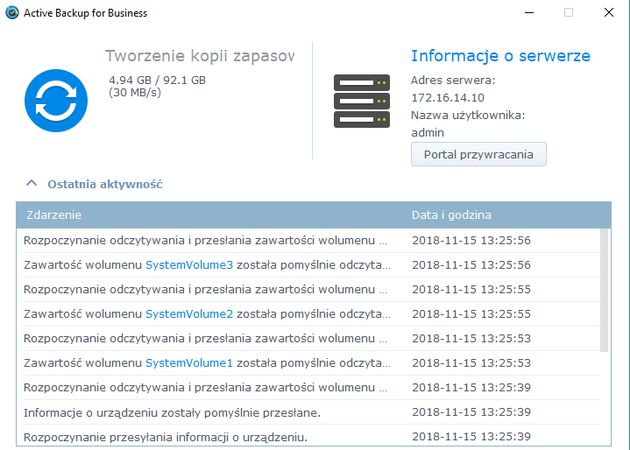Click the transfer speed (30 MB/s) text

135,92
